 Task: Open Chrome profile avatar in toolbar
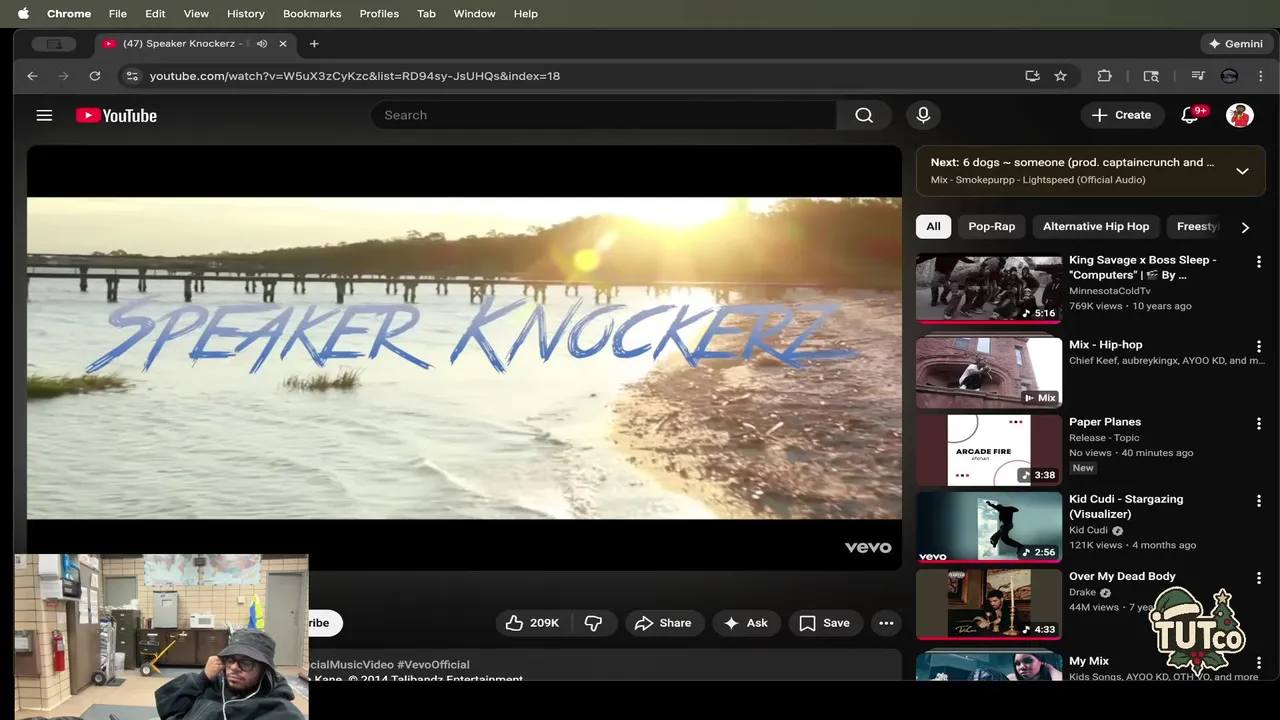[x=1229, y=76]
